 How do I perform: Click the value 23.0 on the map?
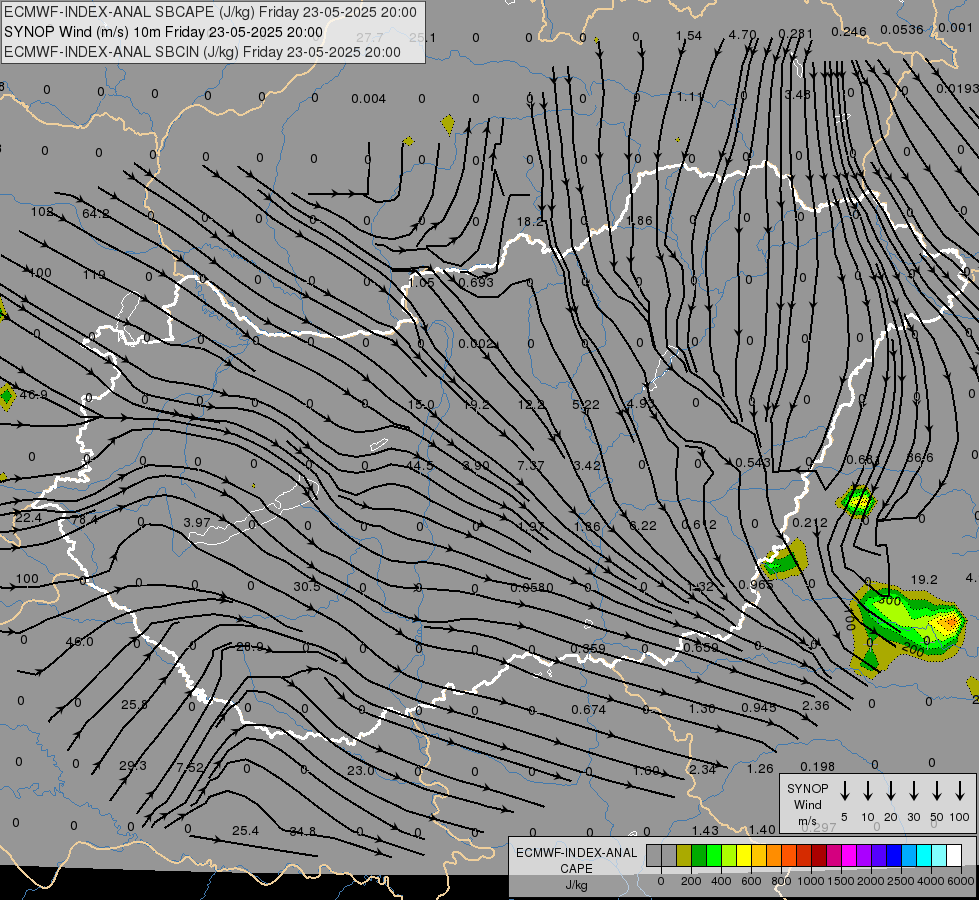point(361,770)
